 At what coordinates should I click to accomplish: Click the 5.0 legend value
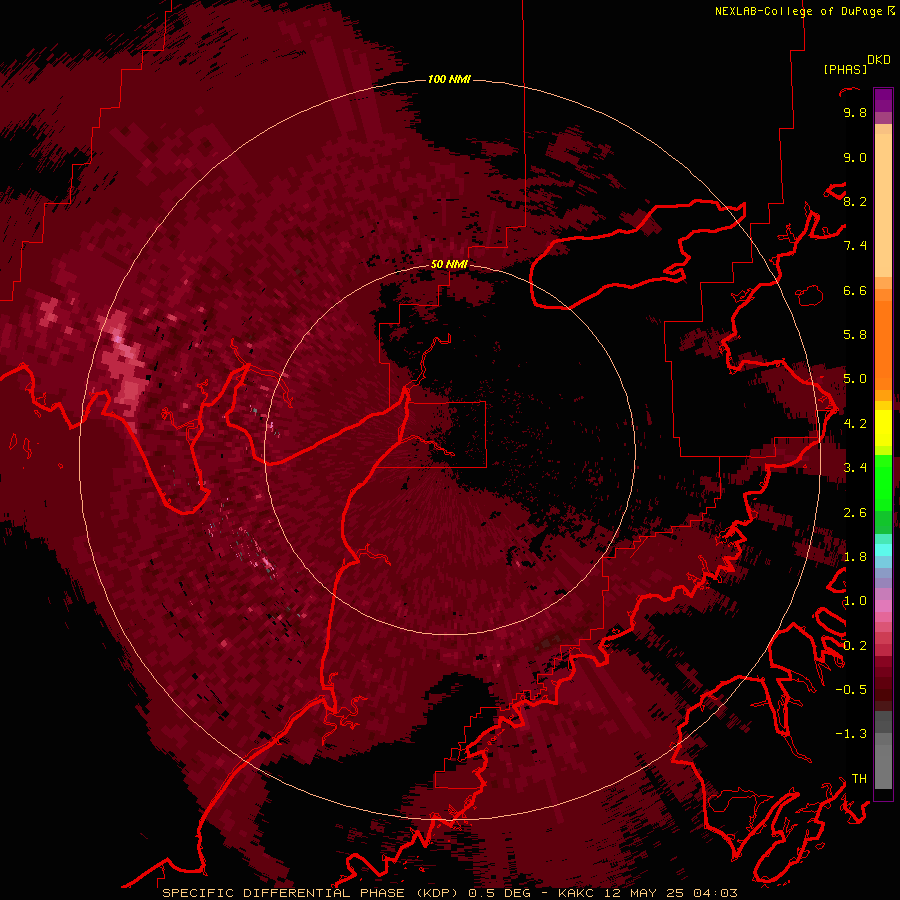tap(855, 379)
